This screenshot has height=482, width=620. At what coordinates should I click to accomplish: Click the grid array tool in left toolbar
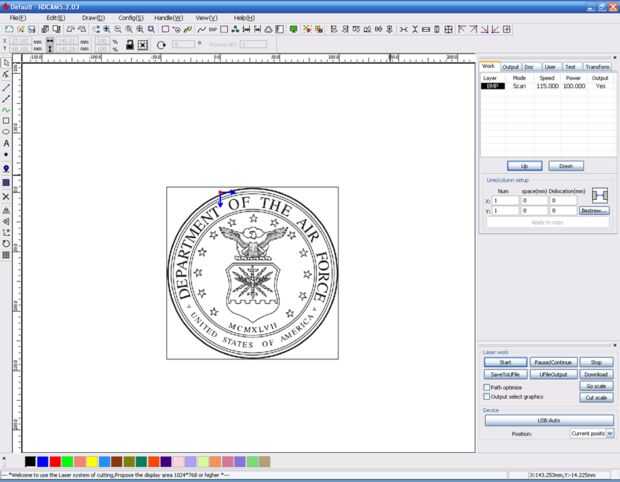pos(6,255)
